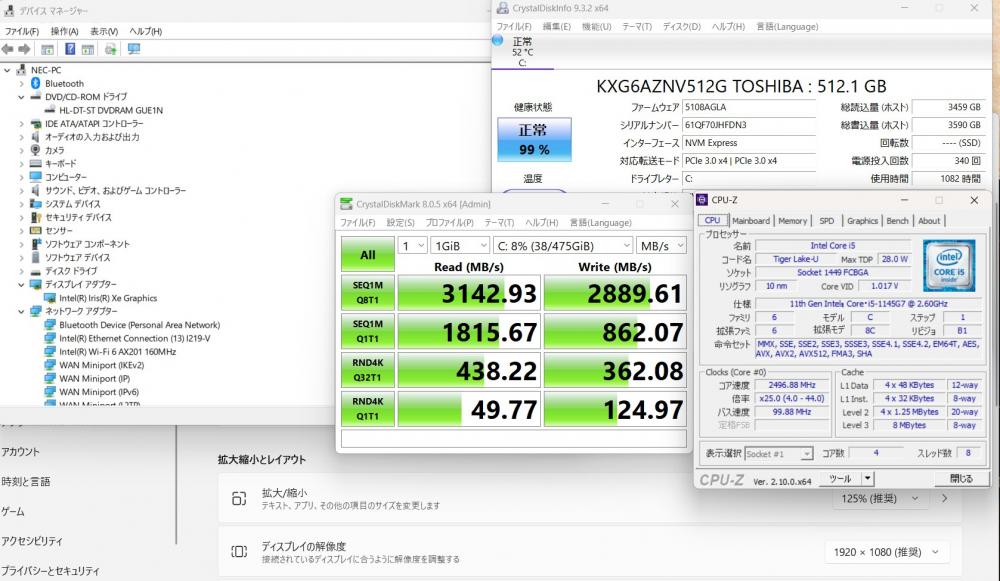Open the 125% (推奨) scale dropdown in Settings

click(x=880, y=499)
